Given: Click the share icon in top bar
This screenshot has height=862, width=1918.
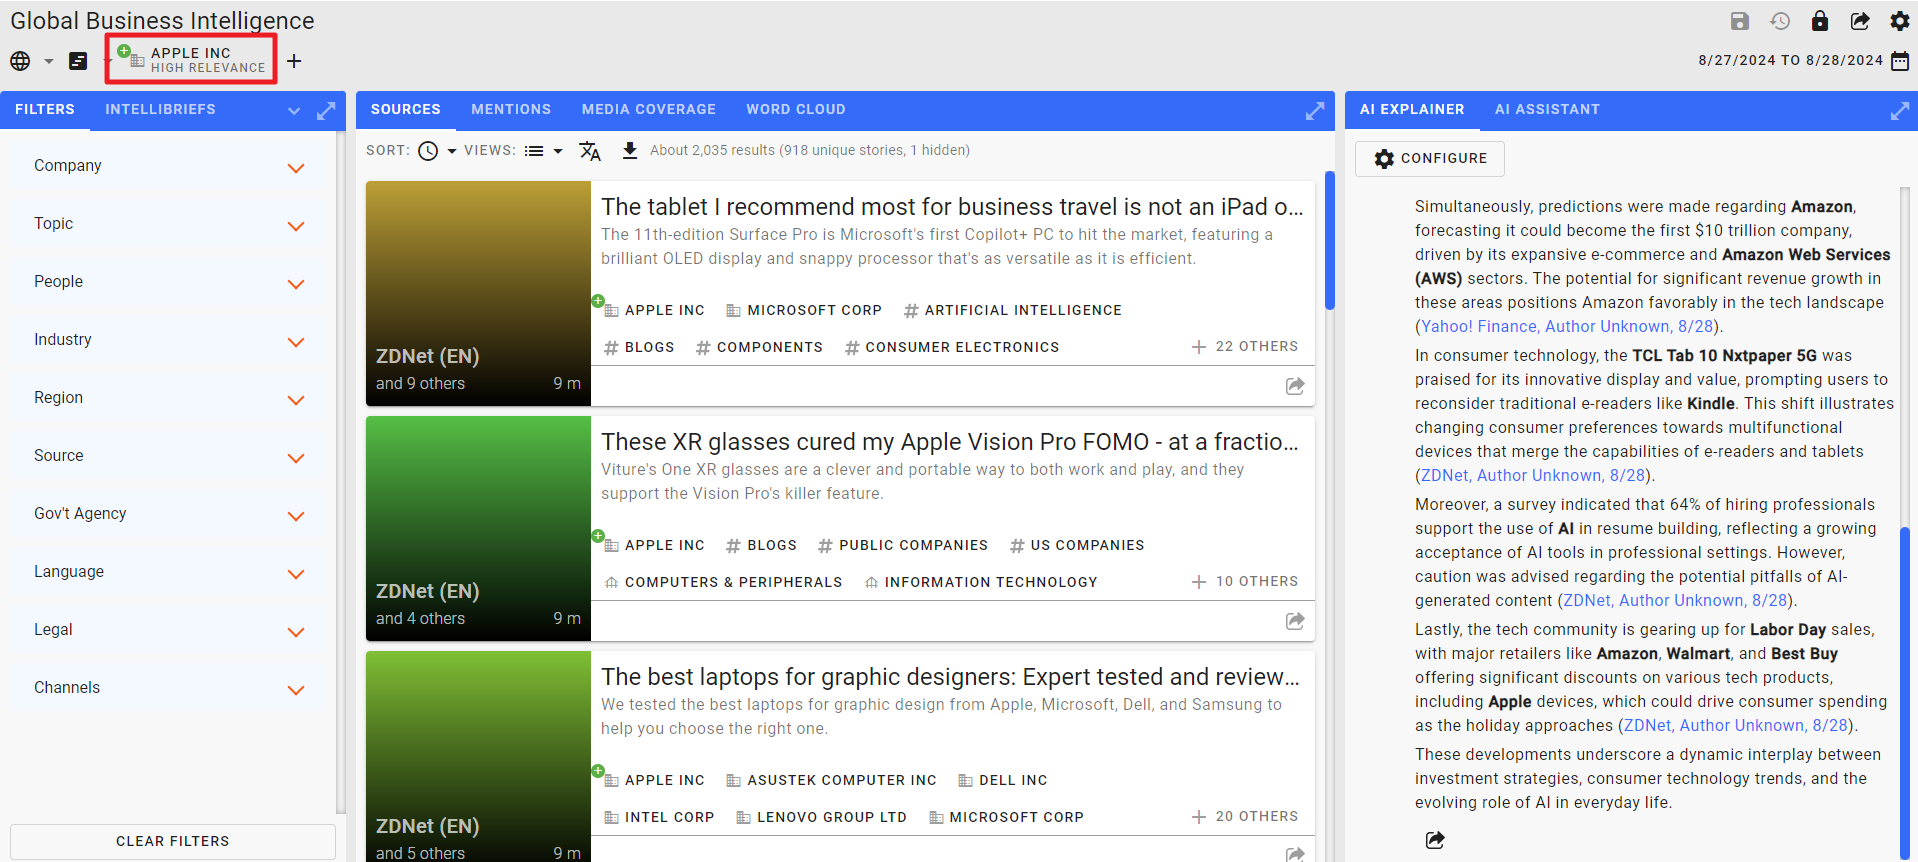Looking at the screenshot, I should coord(1860,21).
